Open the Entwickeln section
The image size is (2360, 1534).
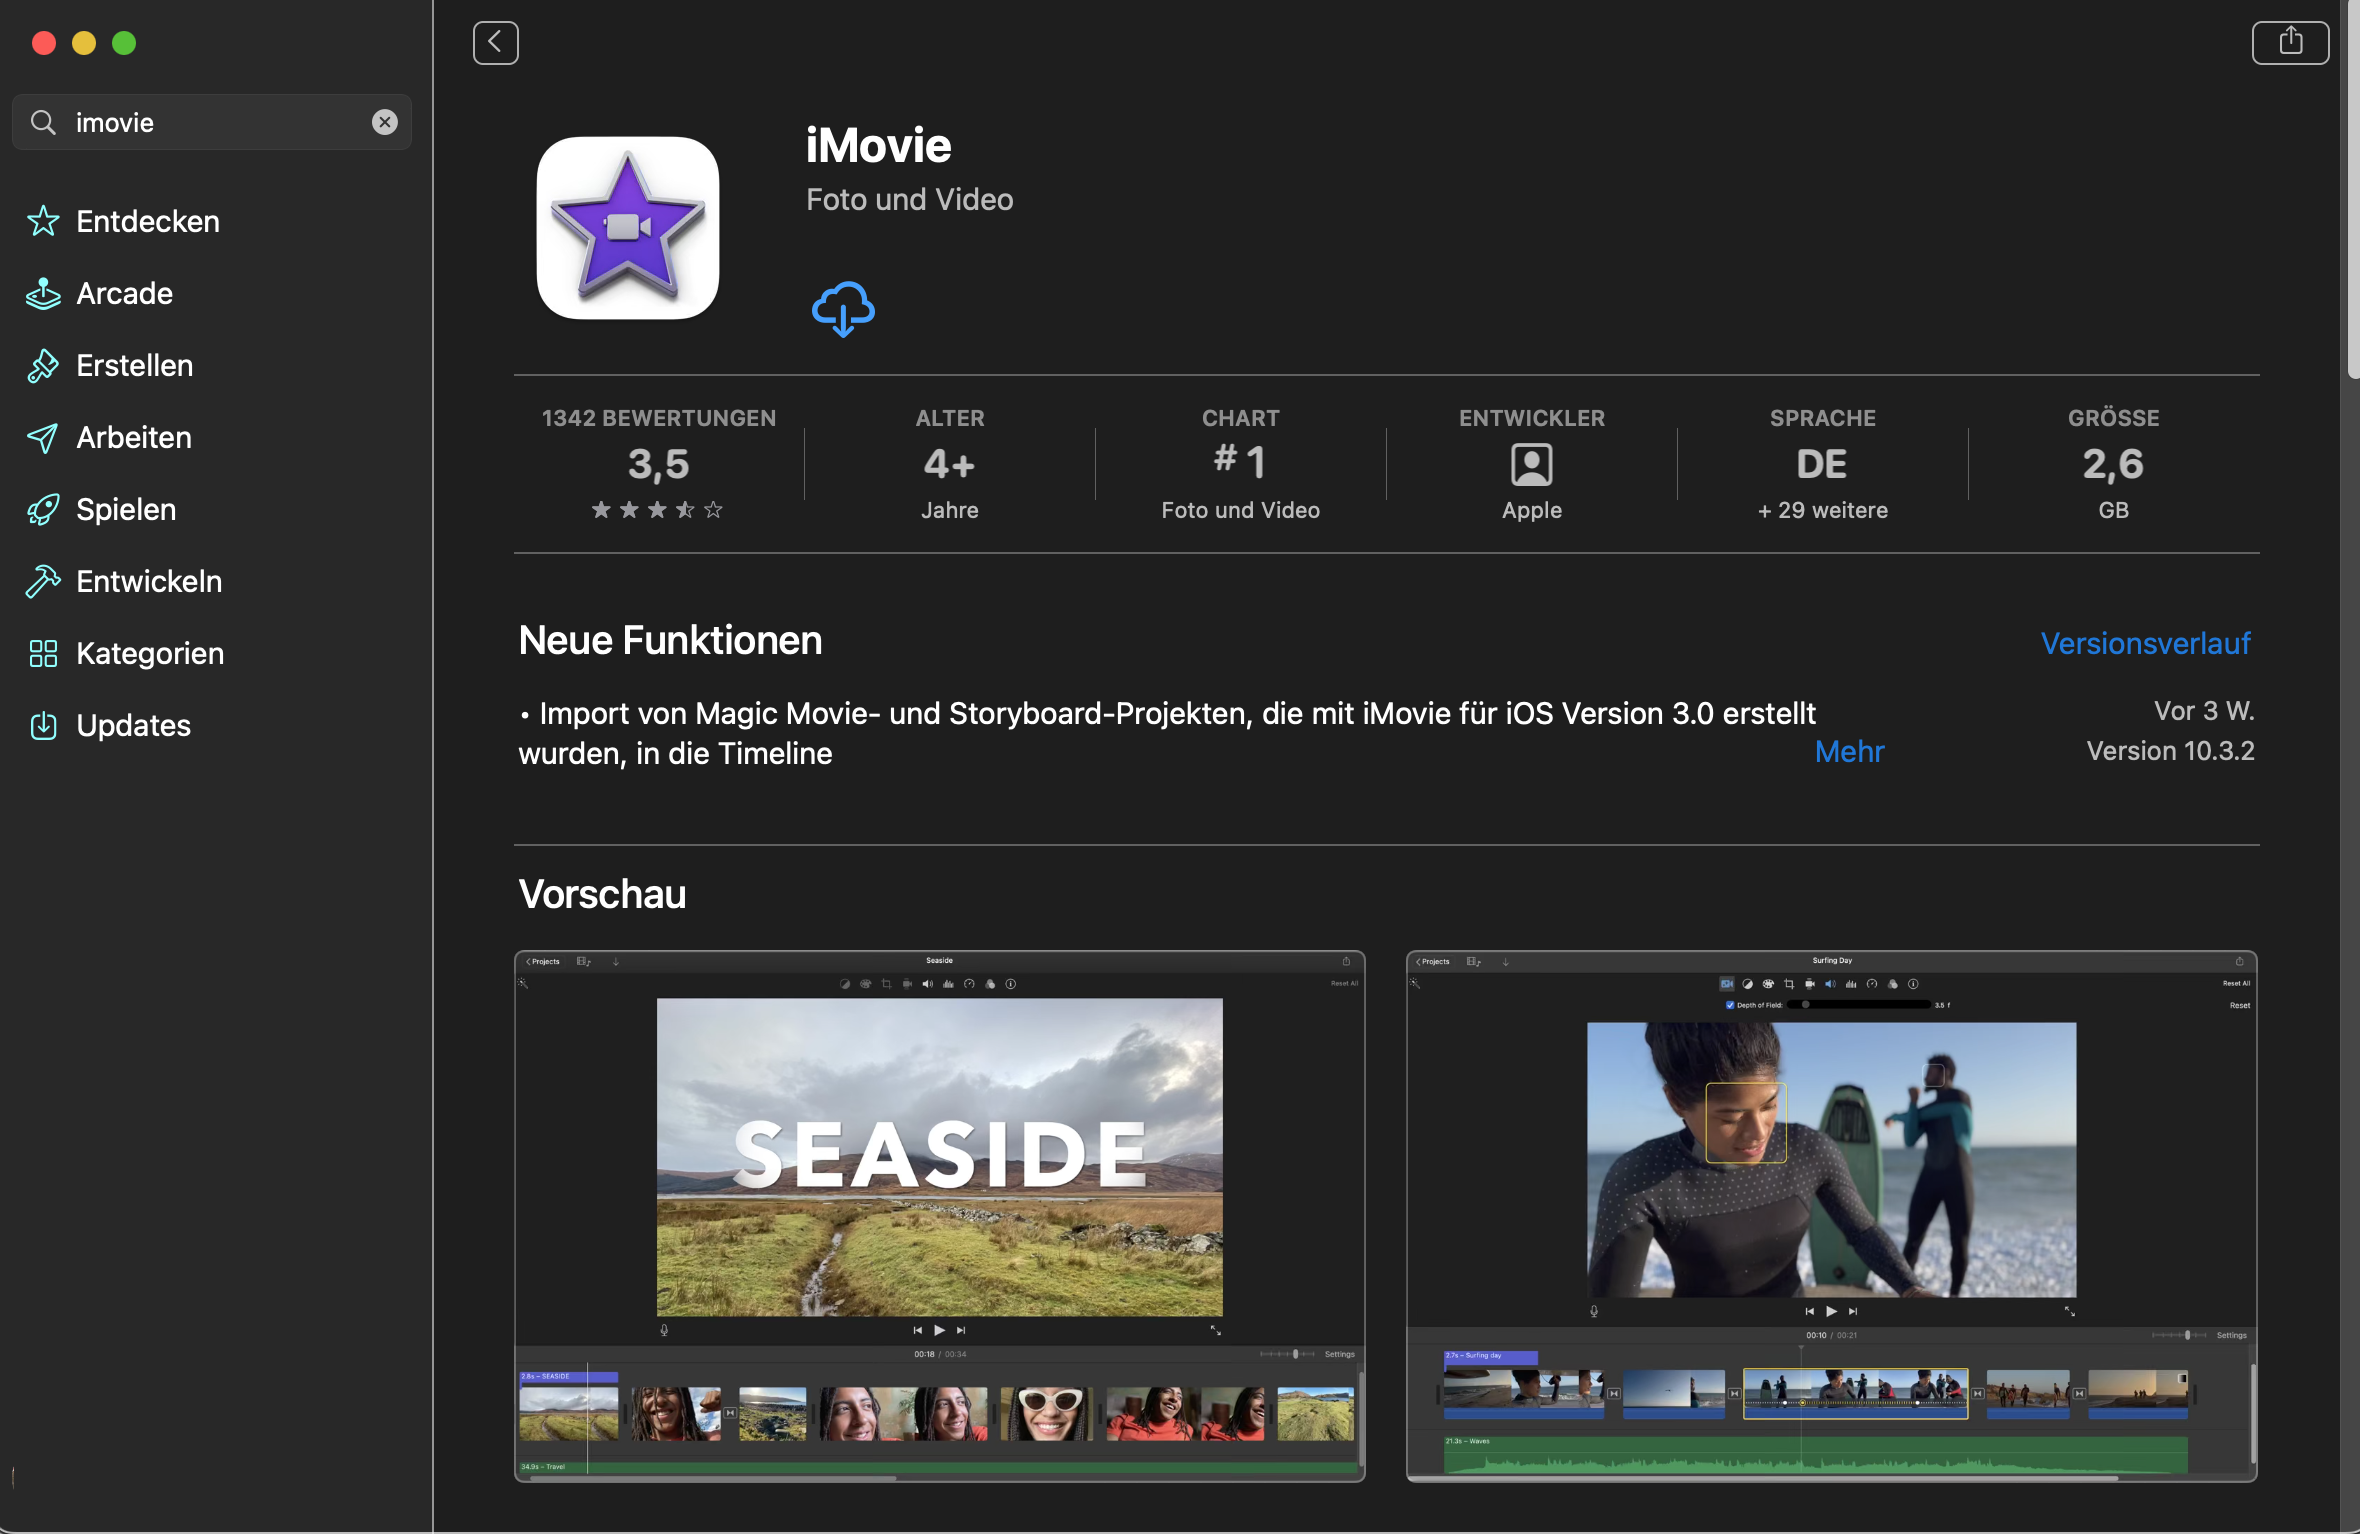pyautogui.click(x=149, y=581)
